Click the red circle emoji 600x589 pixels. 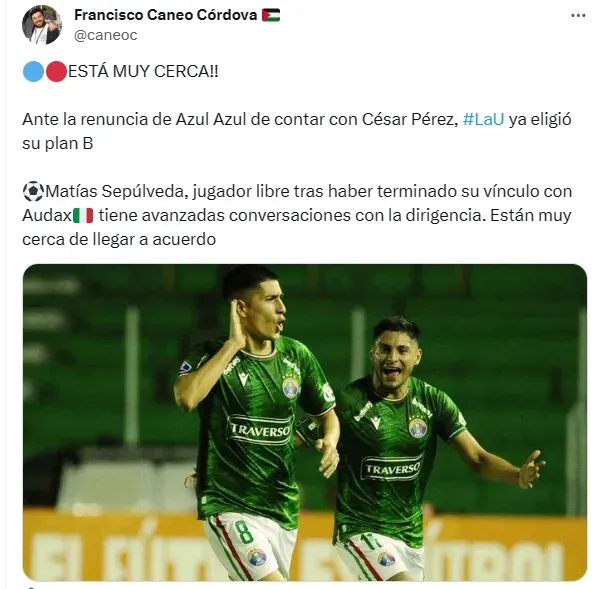56,72
